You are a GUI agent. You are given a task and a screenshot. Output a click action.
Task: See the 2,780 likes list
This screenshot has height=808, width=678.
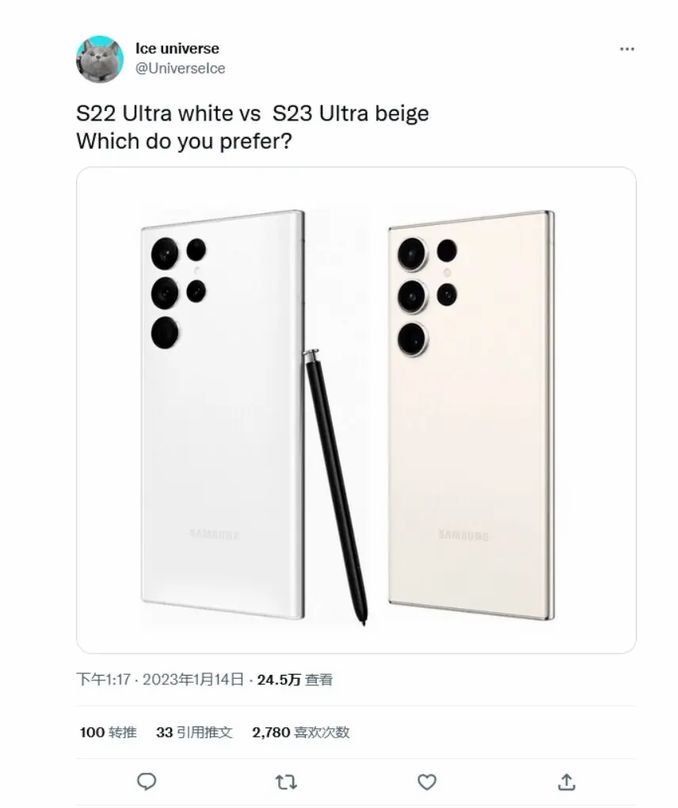point(301,732)
